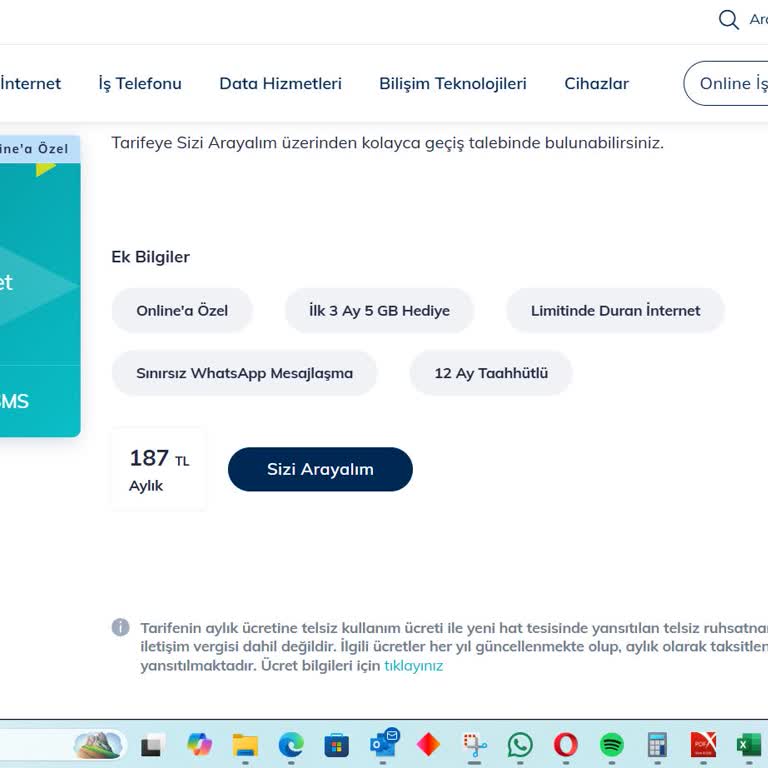
Task: Open Snipping Tool from the taskbar
Action: coord(475,746)
